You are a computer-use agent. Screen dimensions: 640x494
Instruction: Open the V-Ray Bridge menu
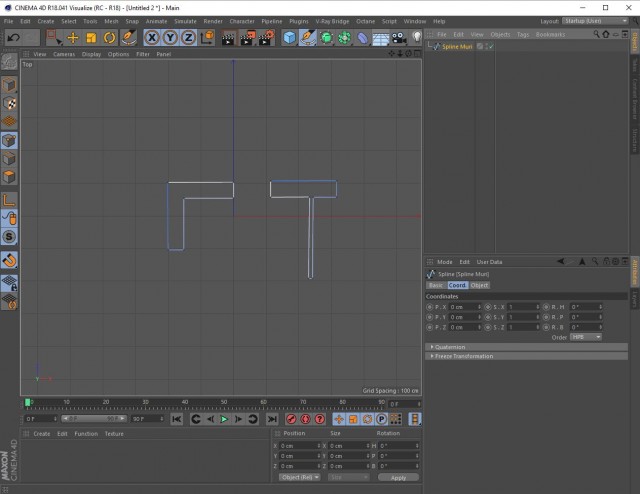(x=332, y=21)
